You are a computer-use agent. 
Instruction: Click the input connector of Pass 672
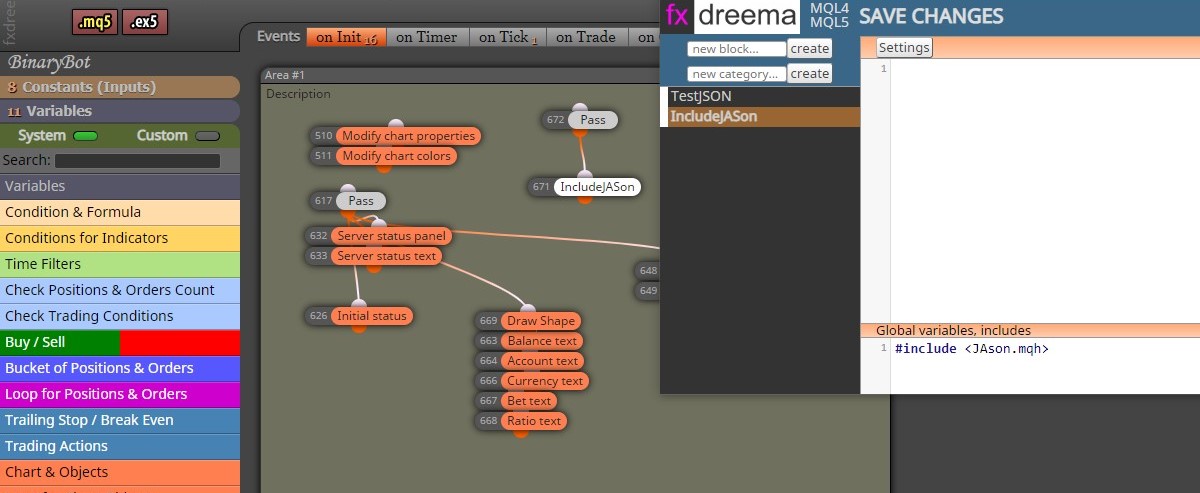[x=579, y=109]
